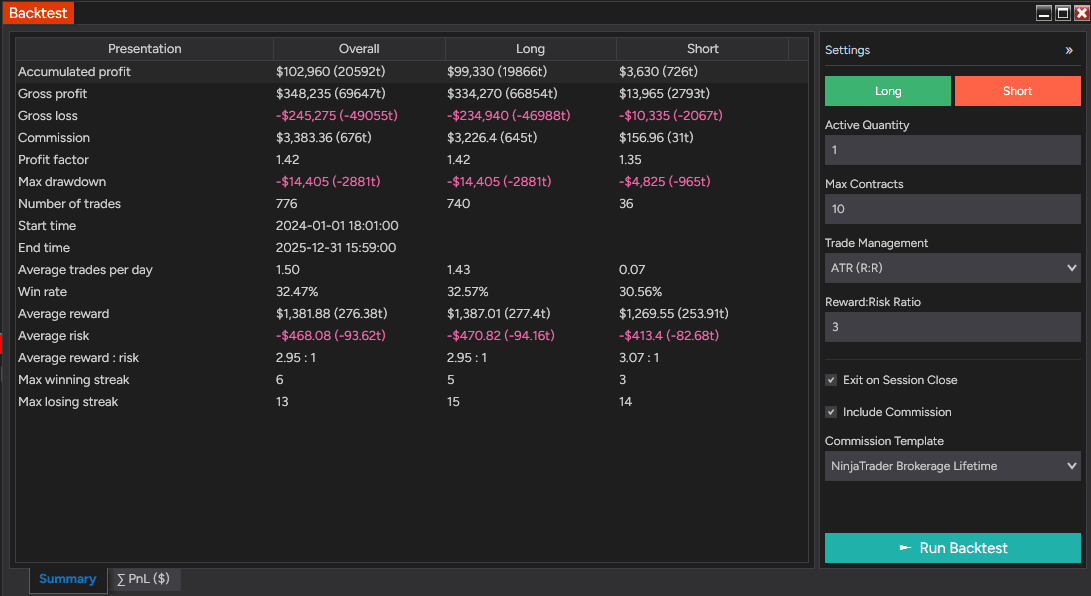Click overall accumulated profit $102,960 (20592t)
Viewport: 1091px width, 596px height.
click(x=331, y=72)
